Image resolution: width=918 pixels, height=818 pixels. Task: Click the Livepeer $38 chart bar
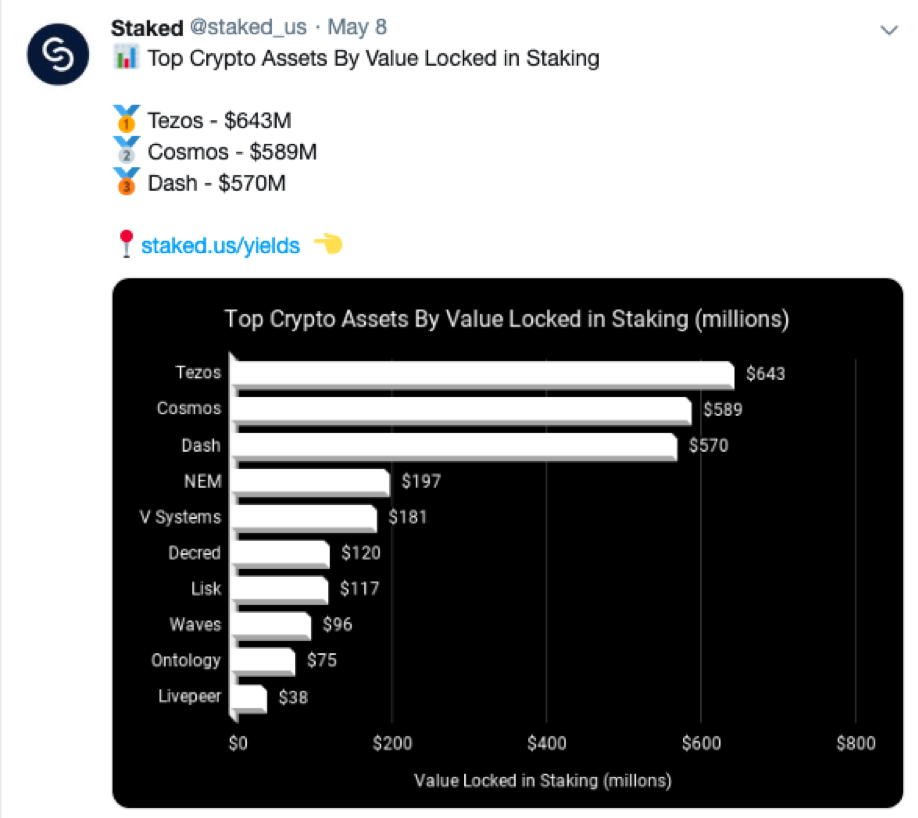[249, 697]
